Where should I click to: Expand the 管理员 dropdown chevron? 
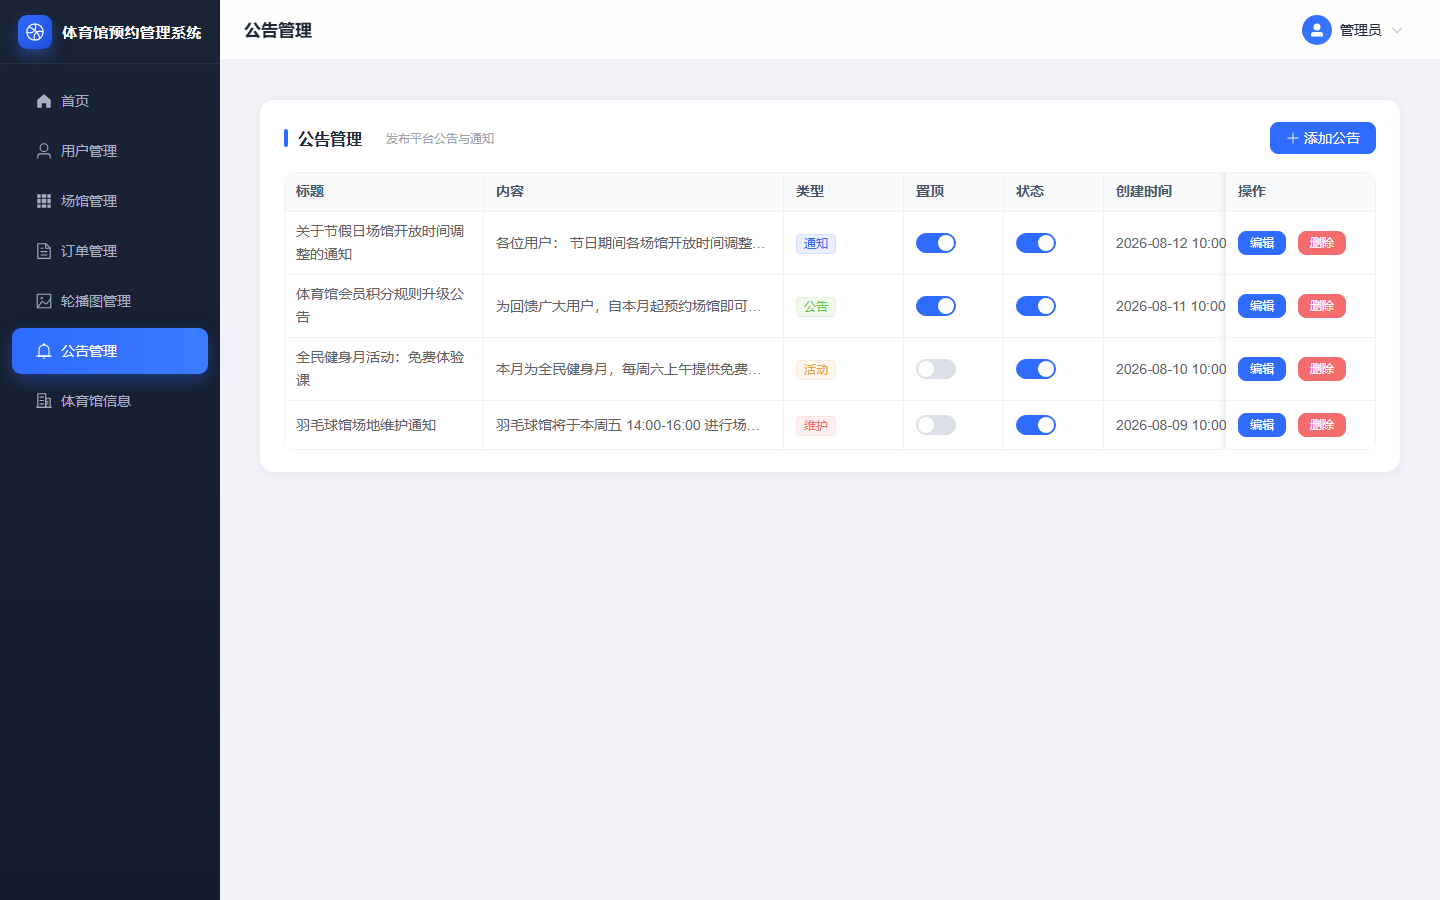[x=1397, y=30]
